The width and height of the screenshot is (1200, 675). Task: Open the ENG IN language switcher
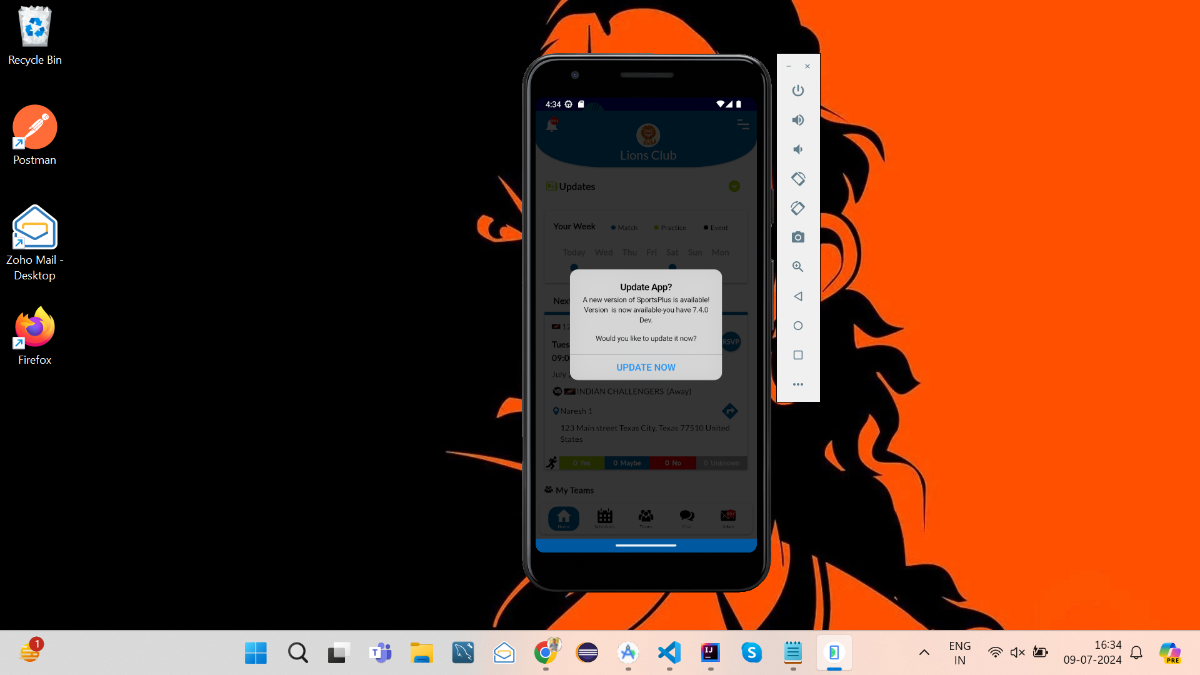pyautogui.click(x=960, y=653)
